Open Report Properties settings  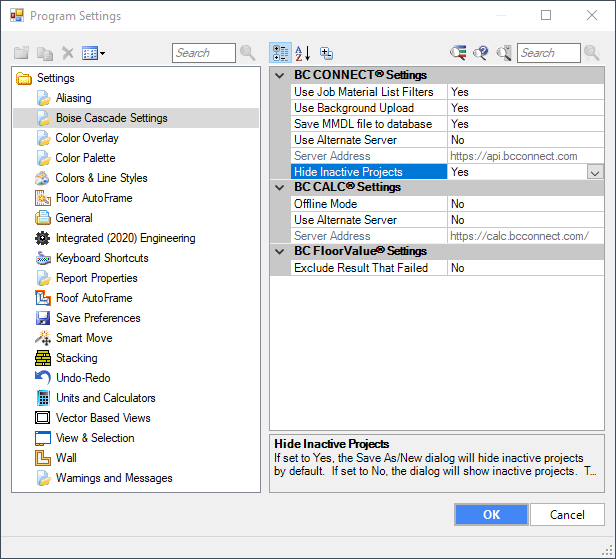97,278
